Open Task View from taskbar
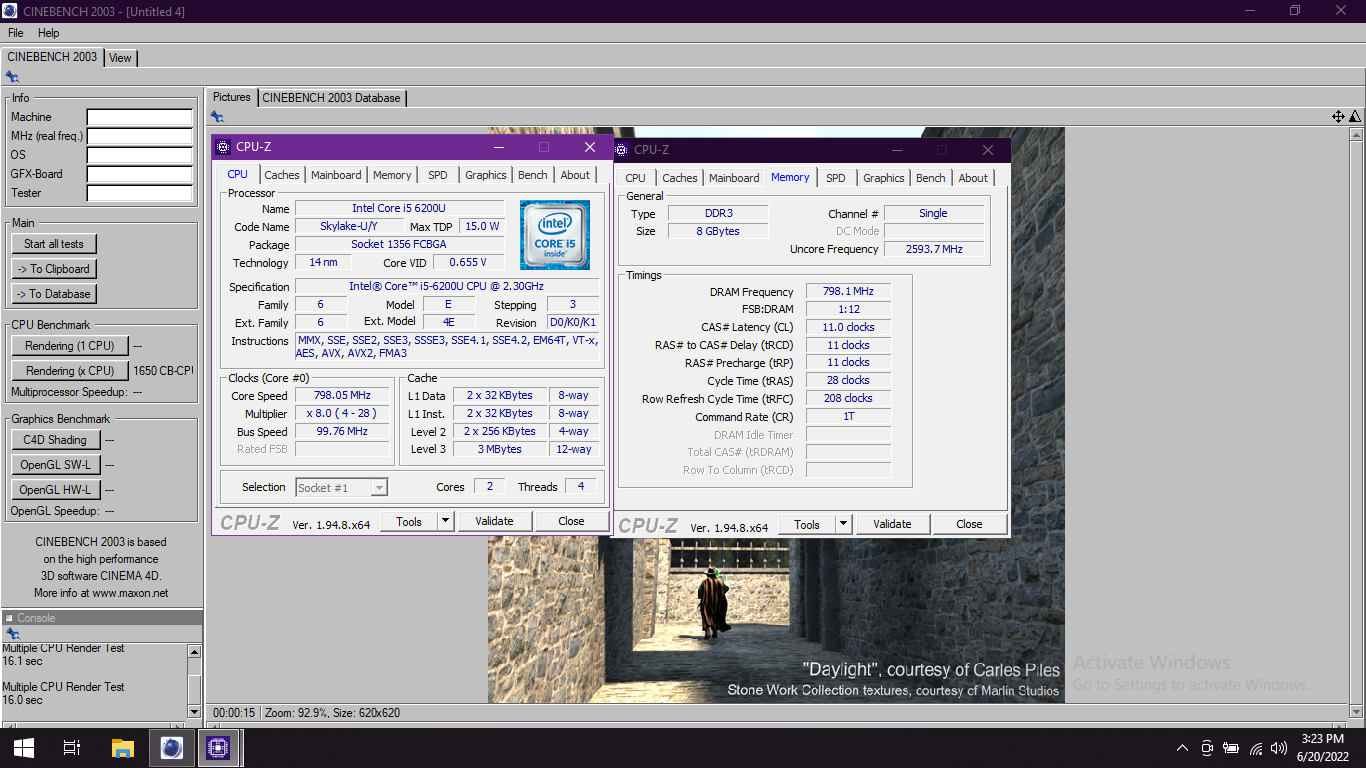Screen dimensions: 1366x768 (x=72, y=748)
